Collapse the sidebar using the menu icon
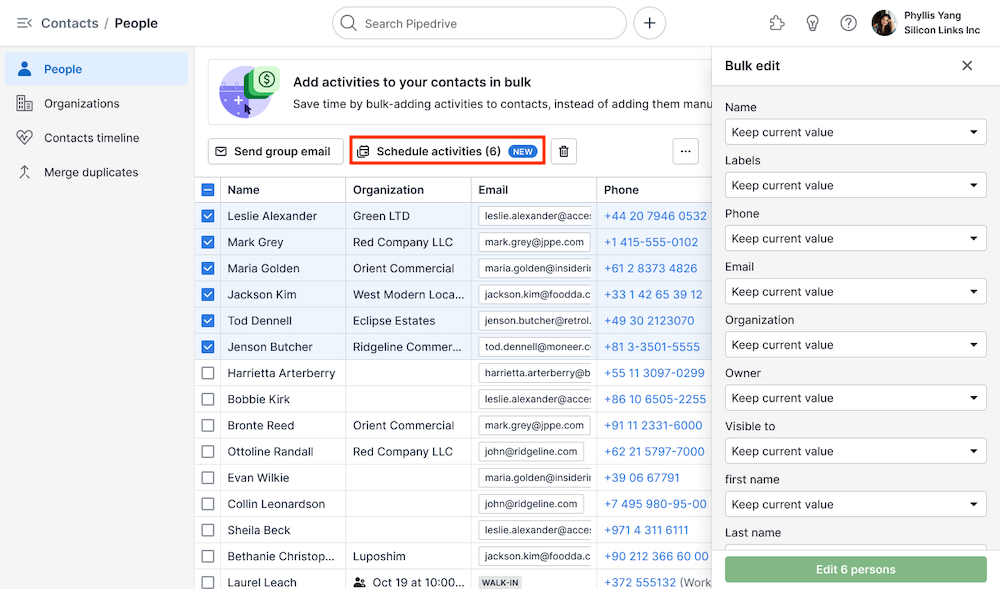This screenshot has width=1000, height=589. tap(24, 23)
